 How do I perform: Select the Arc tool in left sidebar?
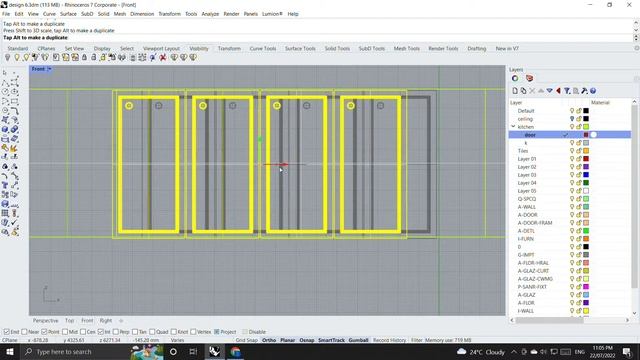(x=5, y=101)
